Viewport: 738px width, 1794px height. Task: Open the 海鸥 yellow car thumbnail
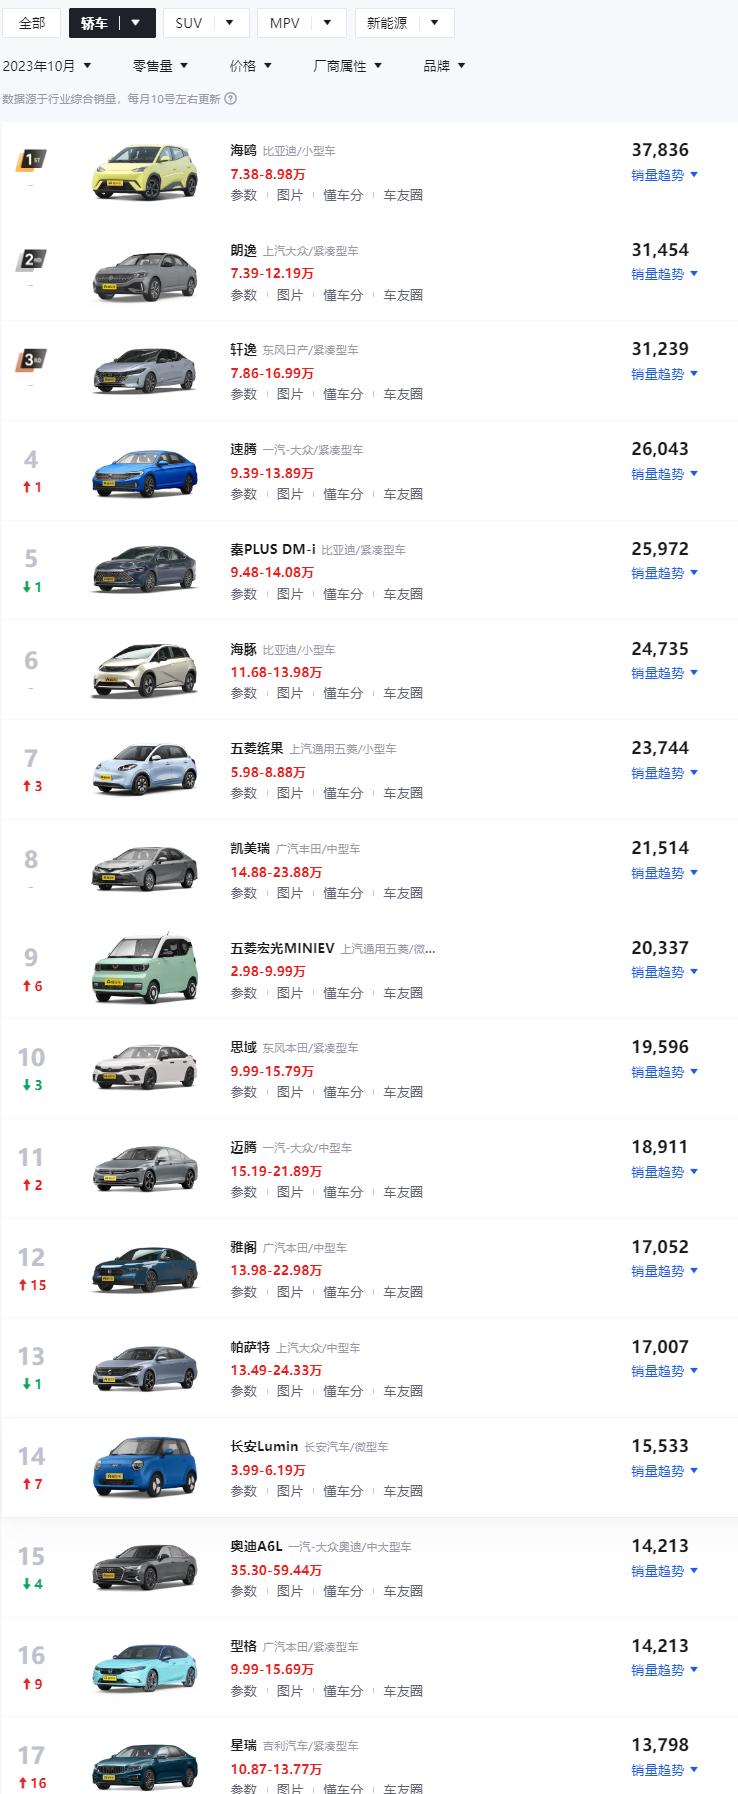[x=145, y=171]
